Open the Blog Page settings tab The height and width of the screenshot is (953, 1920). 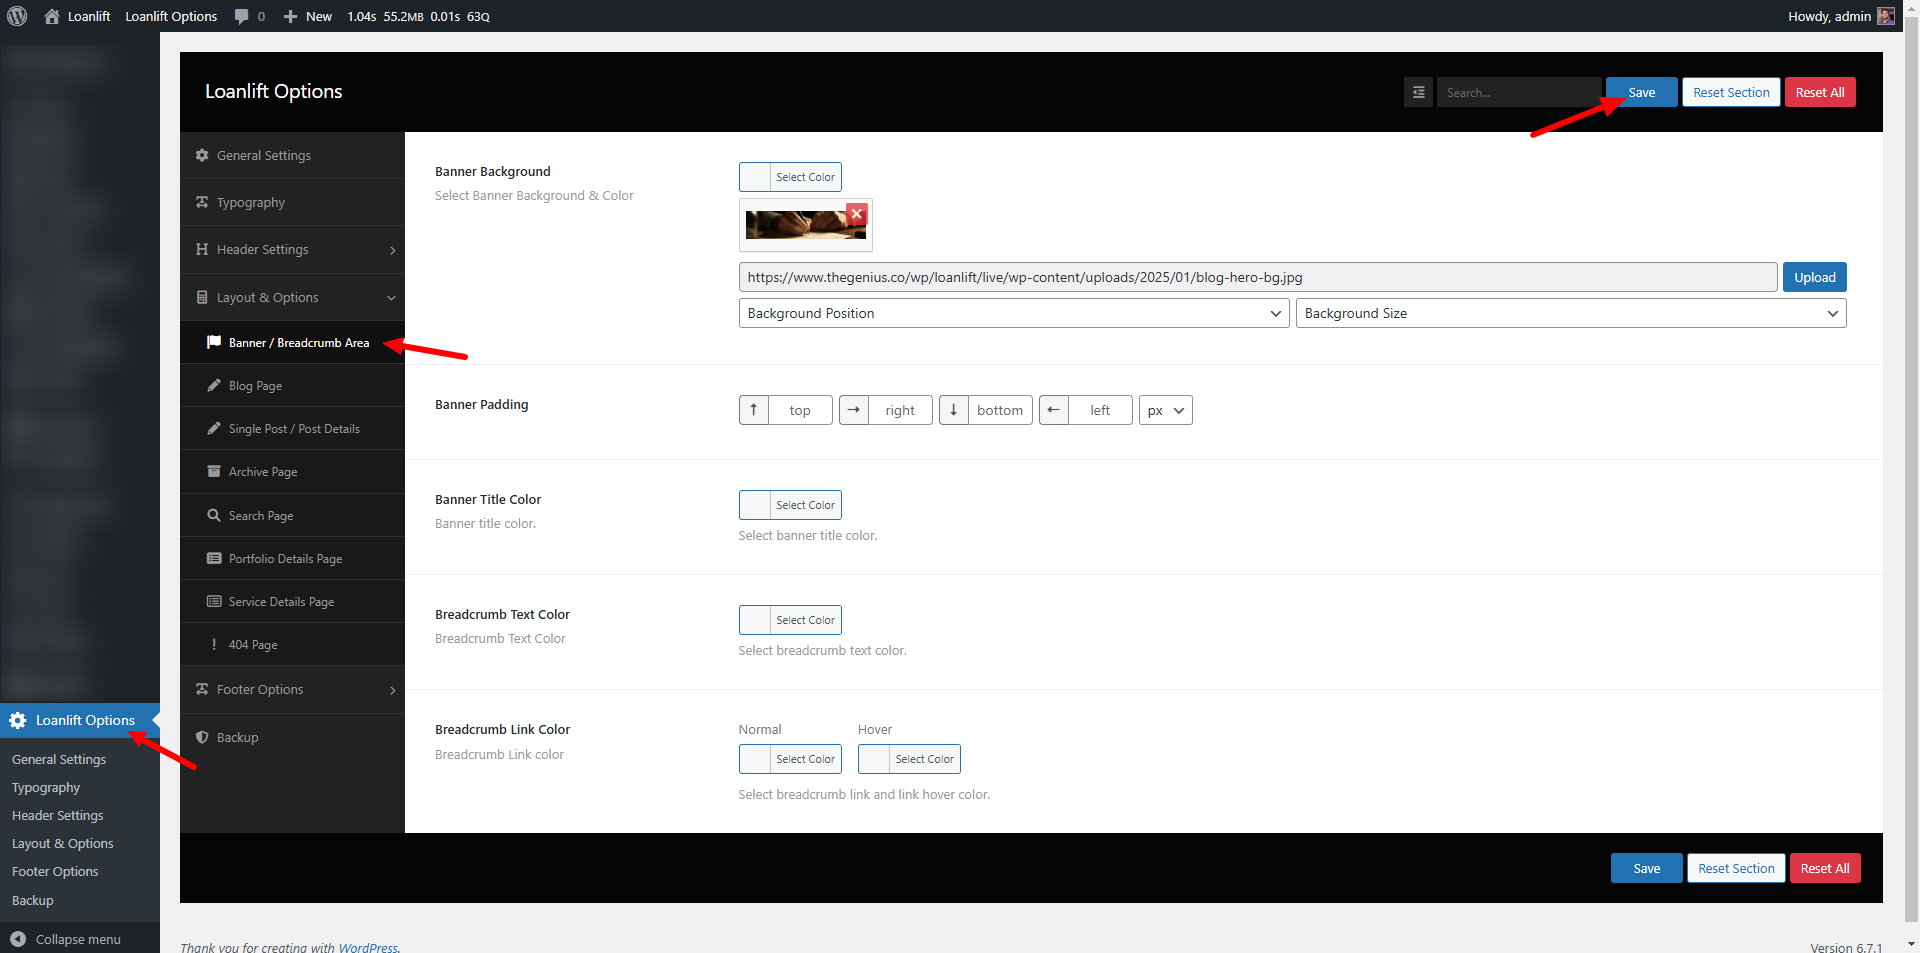point(255,386)
